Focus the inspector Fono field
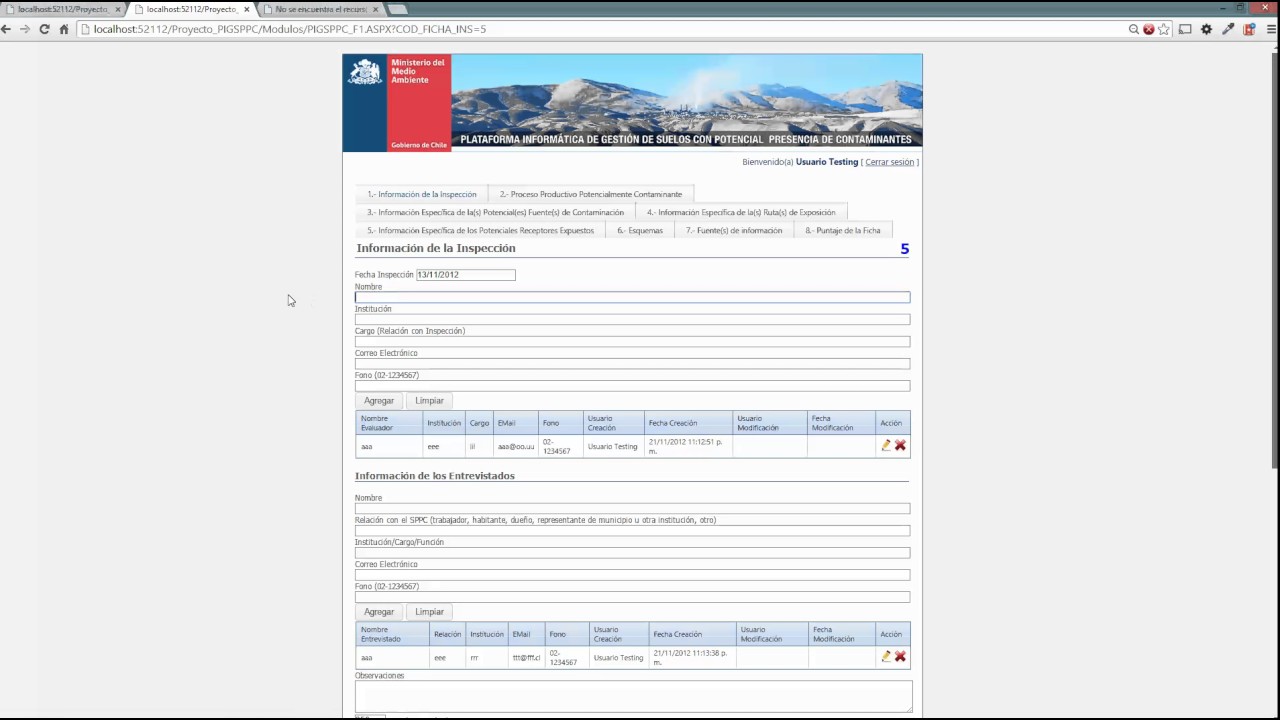The width and height of the screenshot is (1280, 720). click(x=632, y=385)
